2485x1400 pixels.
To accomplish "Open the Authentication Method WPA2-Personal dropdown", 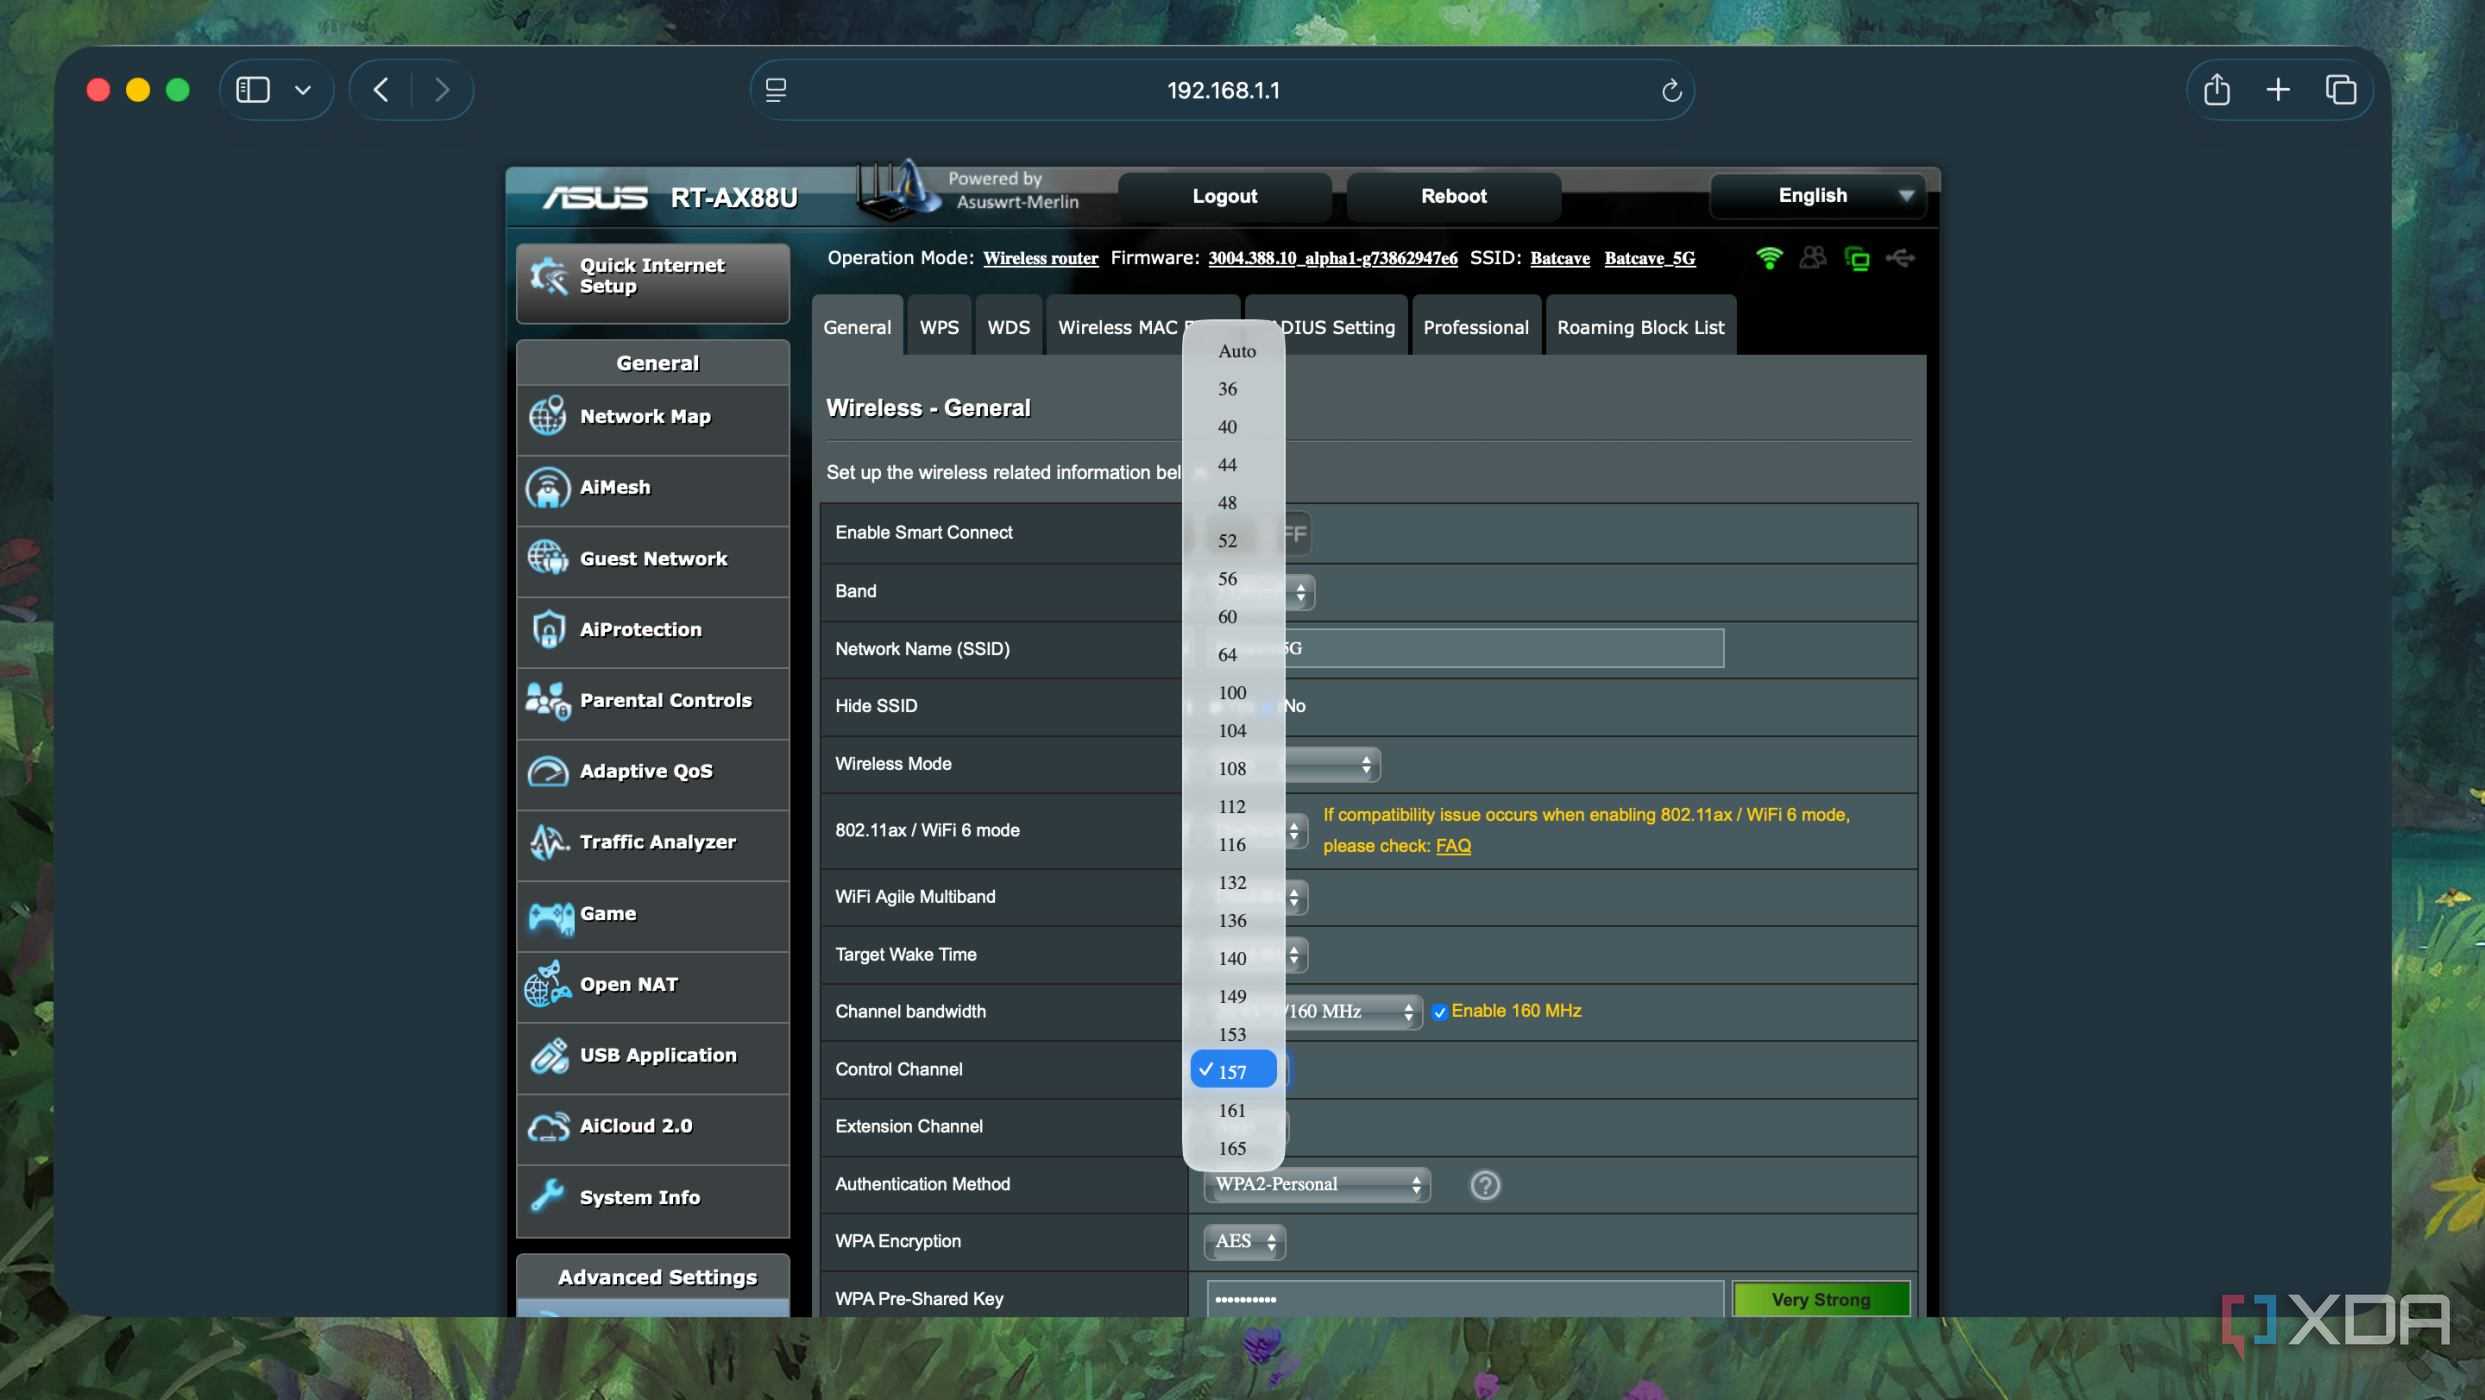I will (1316, 1184).
